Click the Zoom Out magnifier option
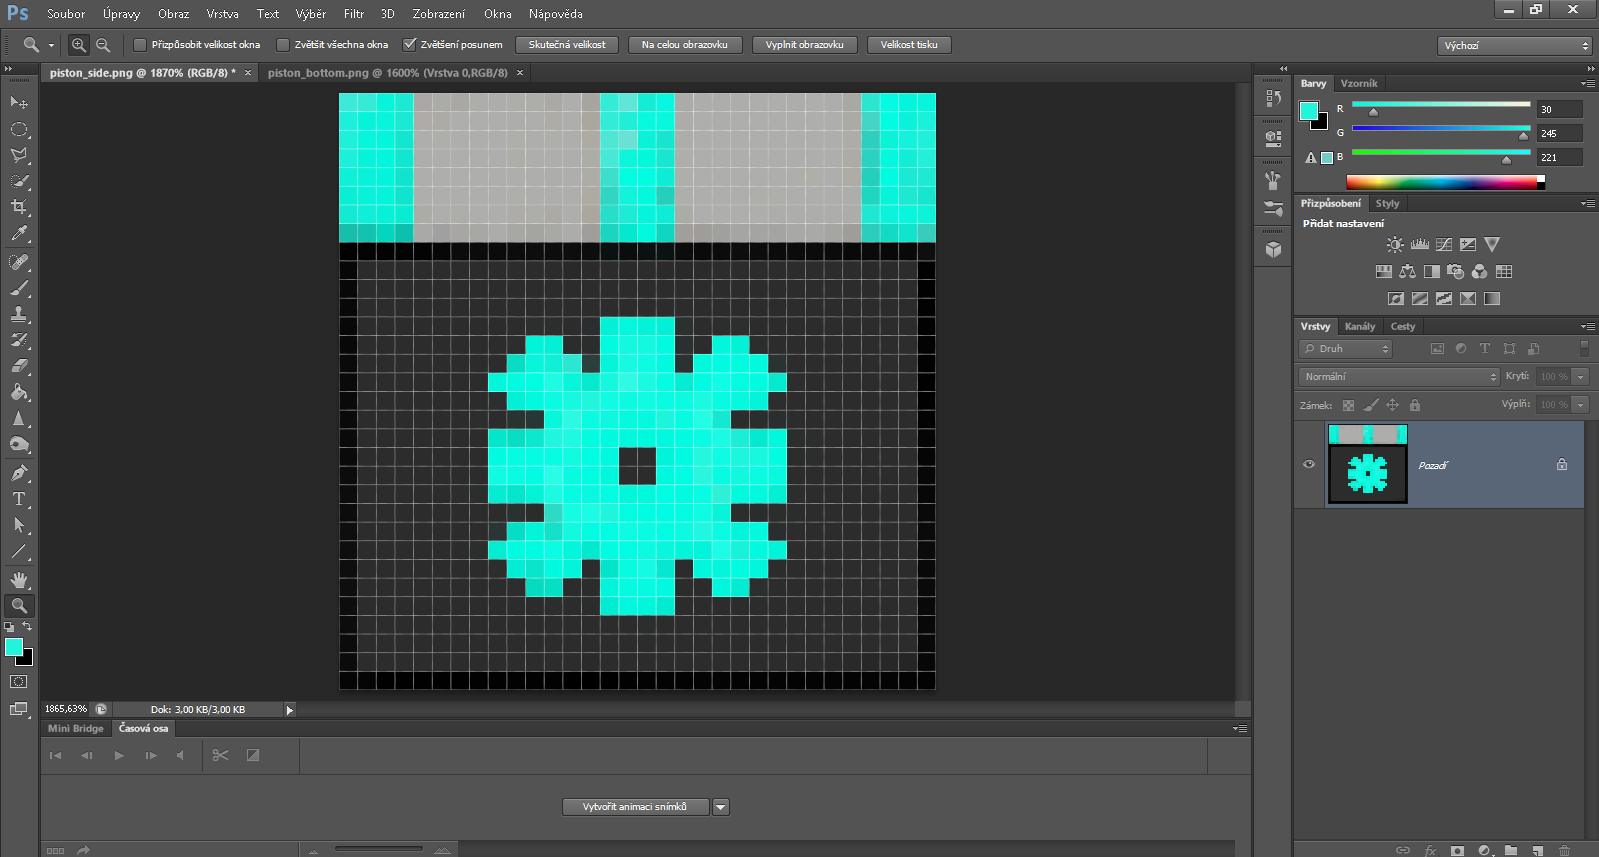This screenshot has height=857, width=1599. point(103,45)
